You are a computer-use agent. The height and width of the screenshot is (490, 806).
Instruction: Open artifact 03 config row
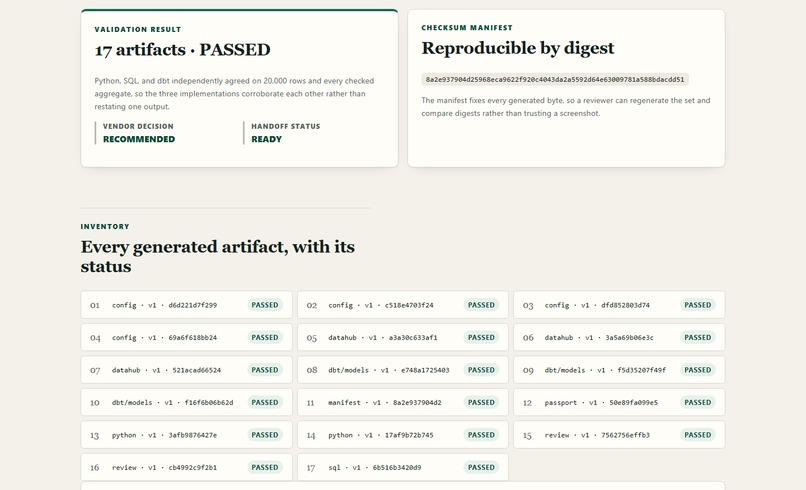coord(619,305)
